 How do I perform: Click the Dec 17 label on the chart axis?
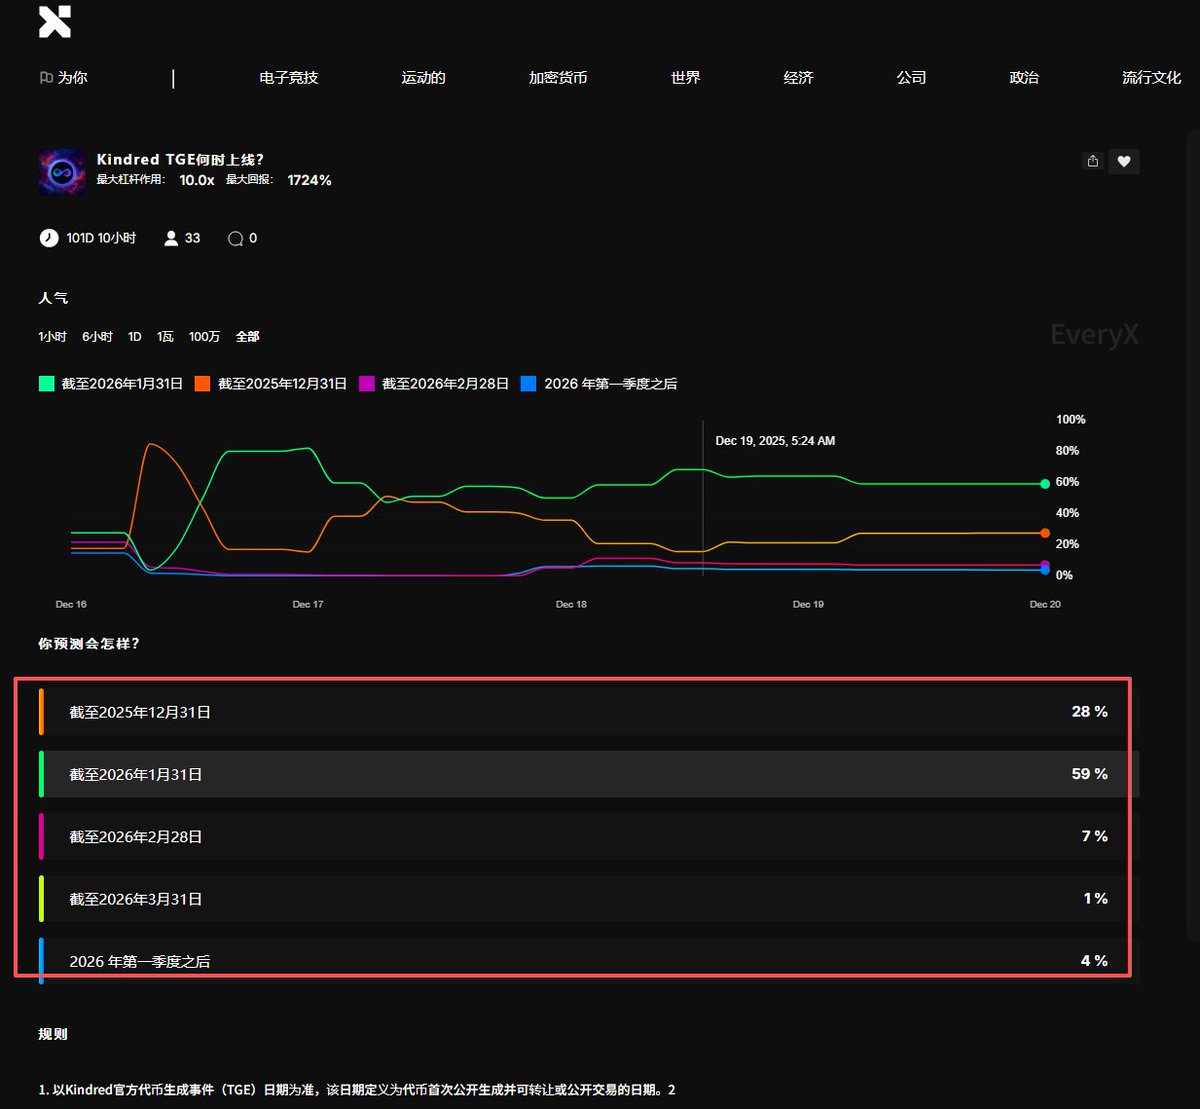pos(308,604)
